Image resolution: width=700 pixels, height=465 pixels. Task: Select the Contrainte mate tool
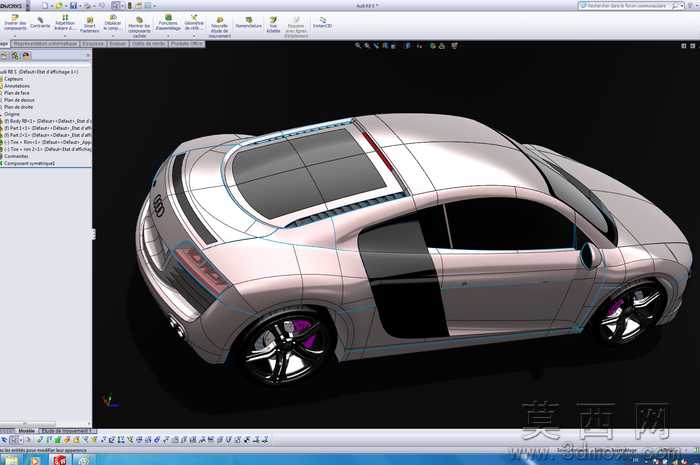[x=40, y=23]
